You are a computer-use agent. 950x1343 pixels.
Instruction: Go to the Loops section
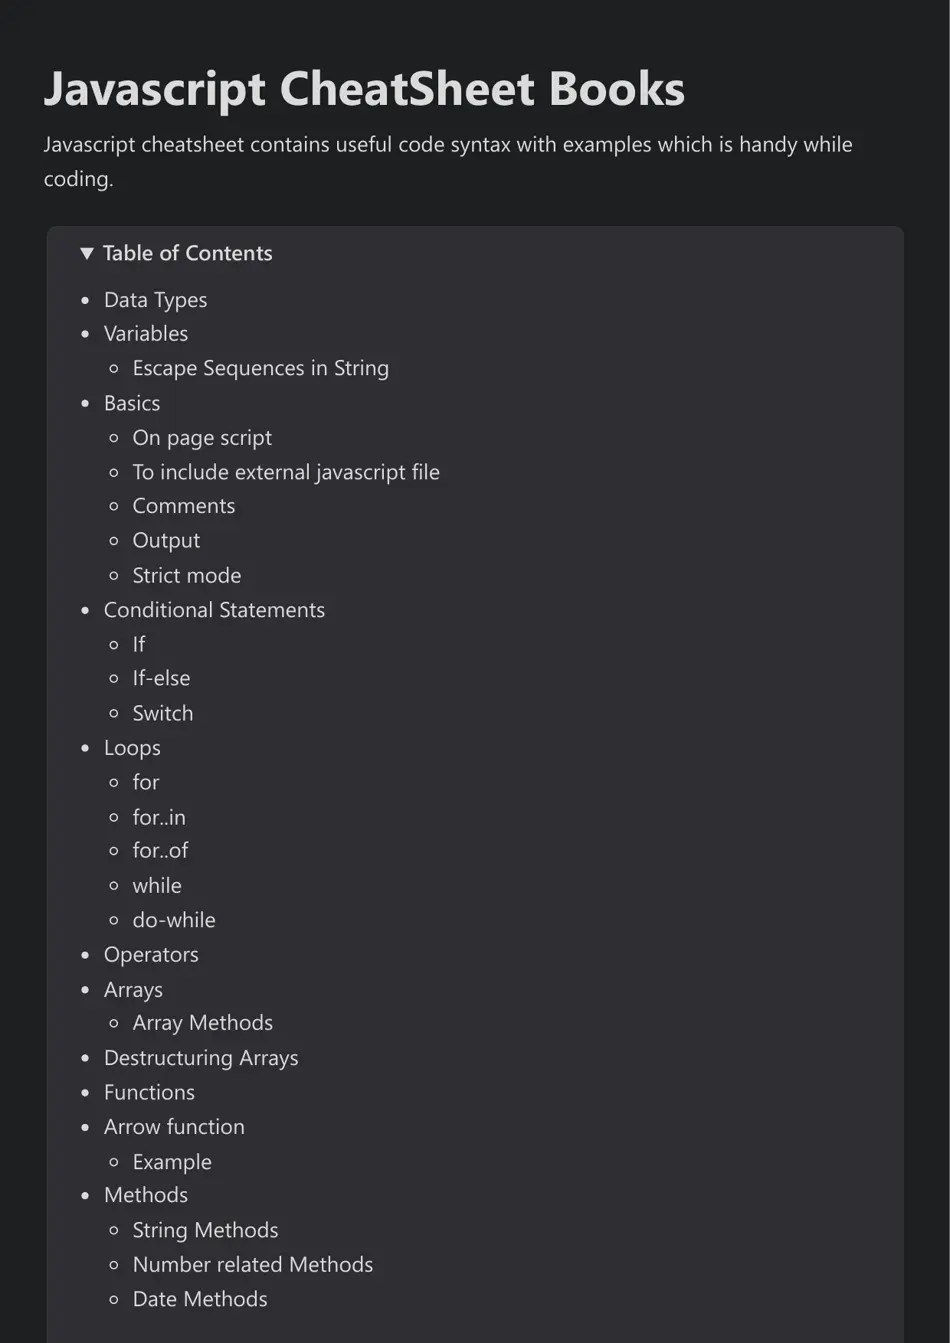[131, 747]
